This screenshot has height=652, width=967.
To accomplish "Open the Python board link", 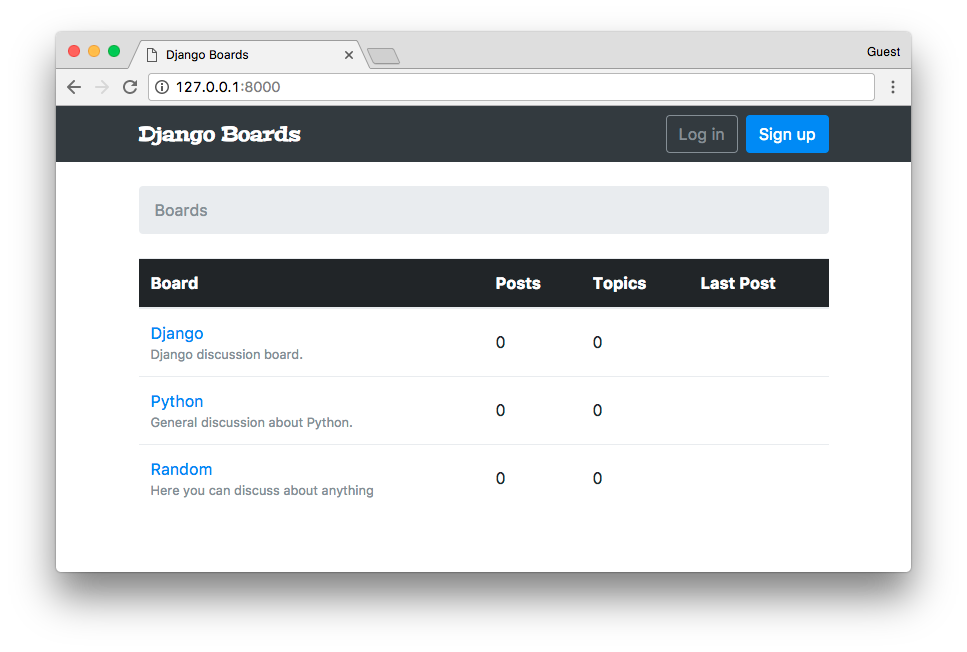I will pyautogui.click(x=177, y=401).
